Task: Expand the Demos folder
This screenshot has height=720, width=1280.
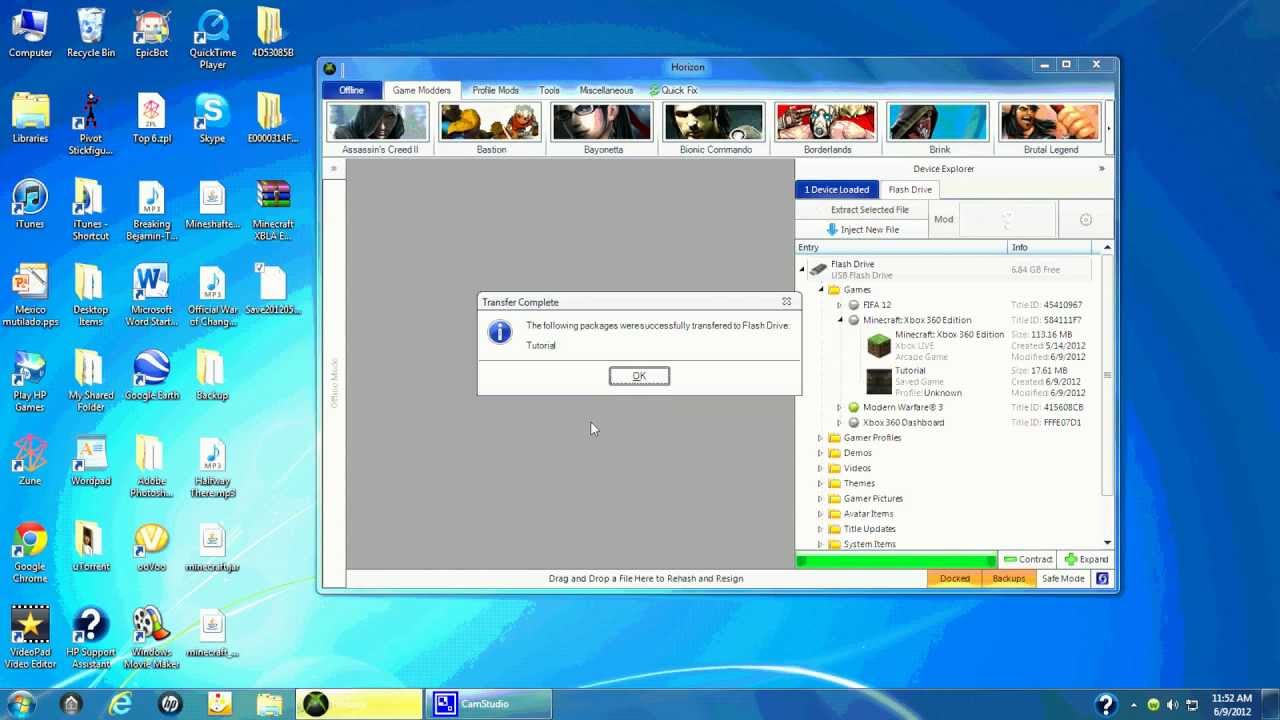Action: point(820,453)
